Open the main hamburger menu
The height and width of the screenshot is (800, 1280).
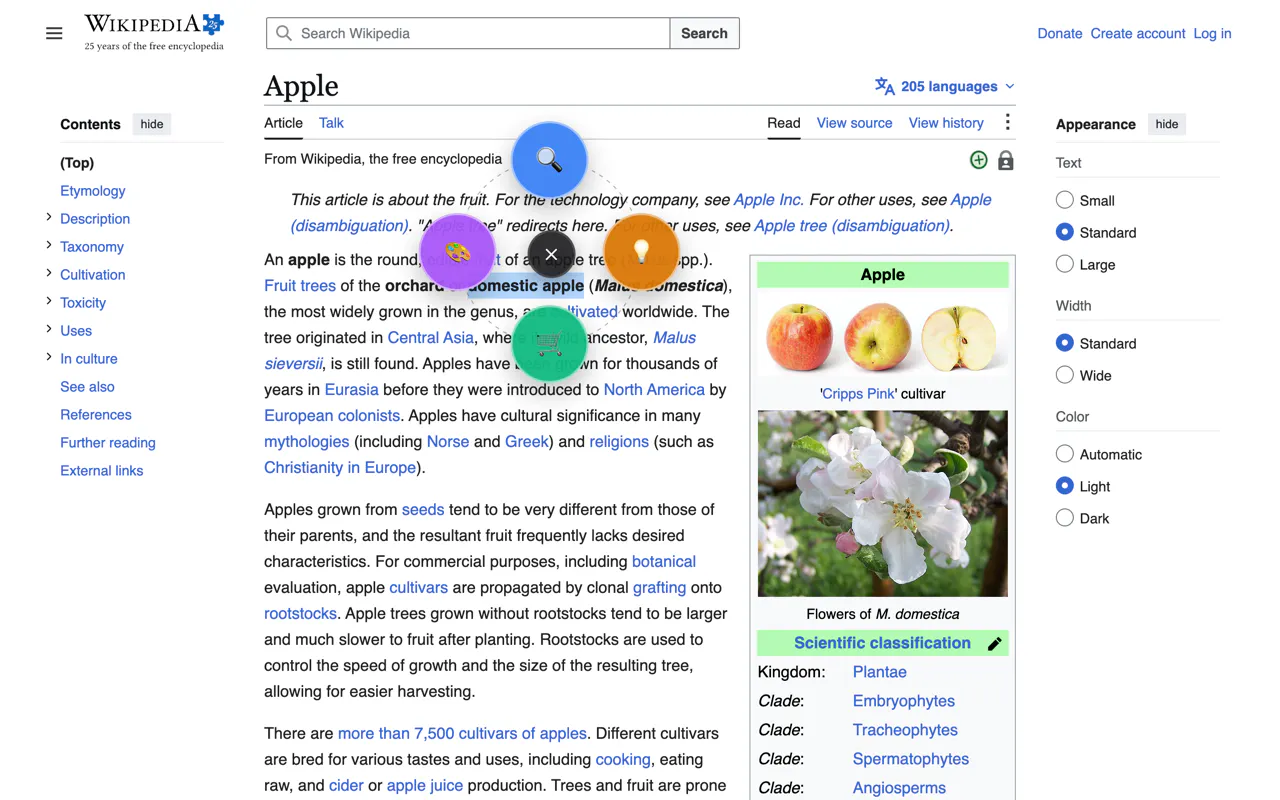pos(54,33)
